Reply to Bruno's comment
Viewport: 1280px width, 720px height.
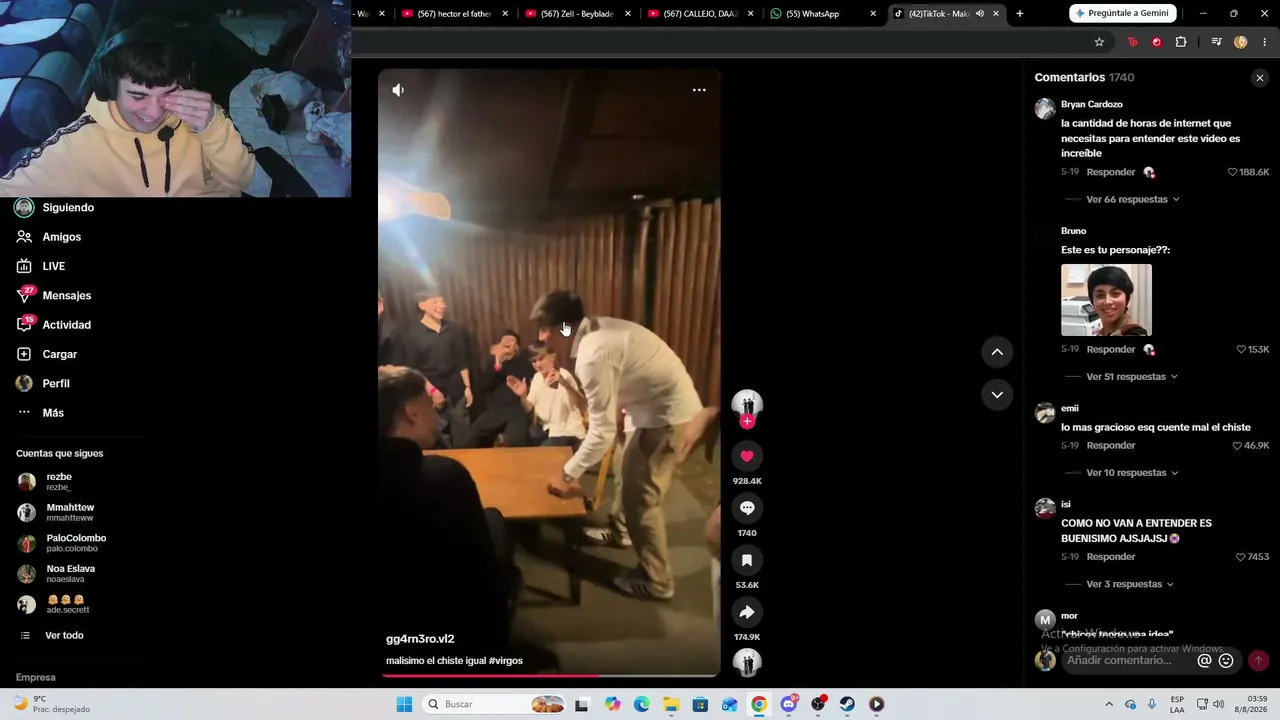tap(1111, 349)
